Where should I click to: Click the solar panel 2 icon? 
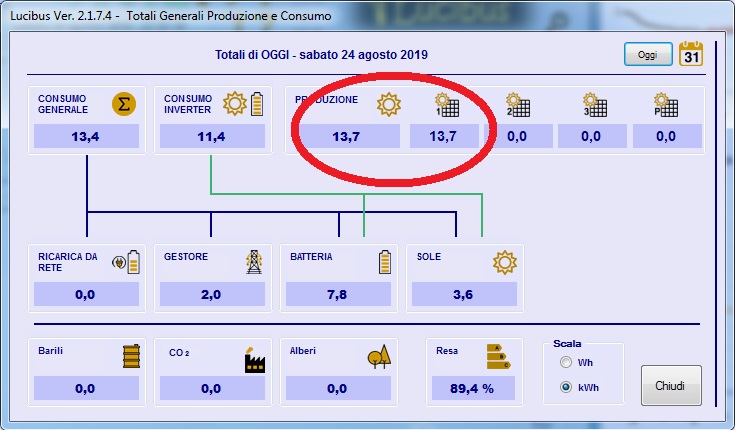coord(517,104)
